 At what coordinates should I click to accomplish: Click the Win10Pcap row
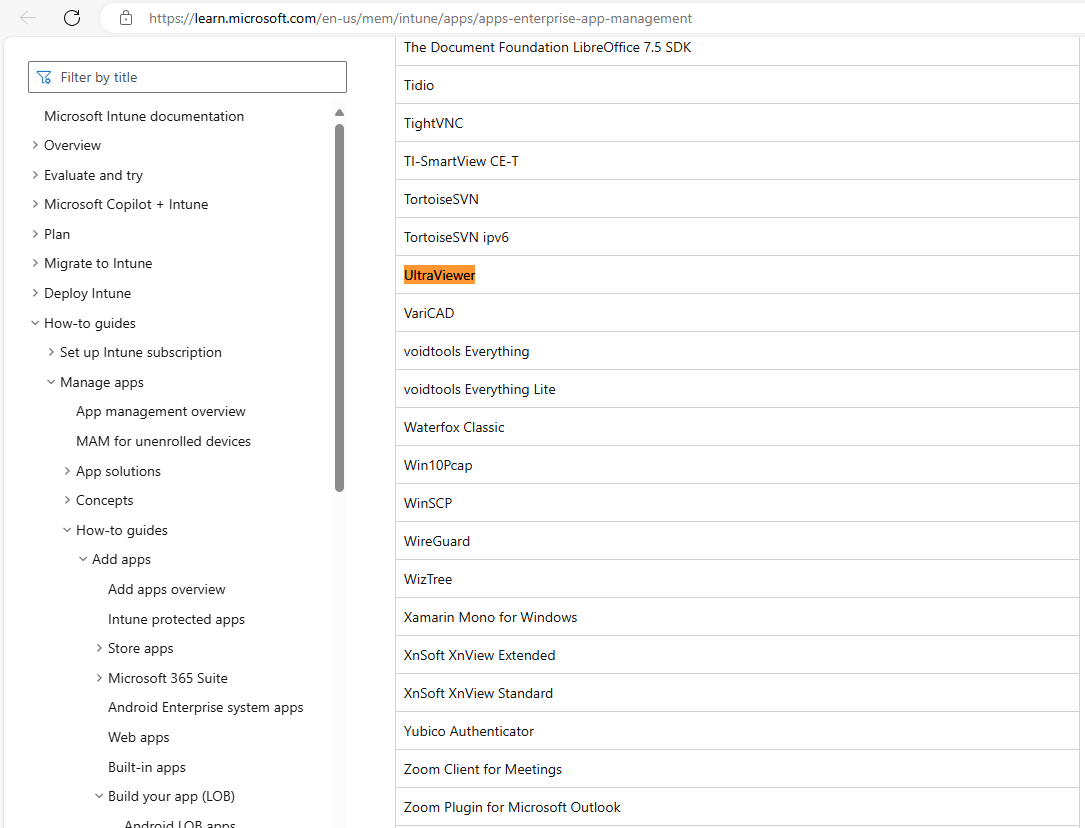tap(737, 466)
